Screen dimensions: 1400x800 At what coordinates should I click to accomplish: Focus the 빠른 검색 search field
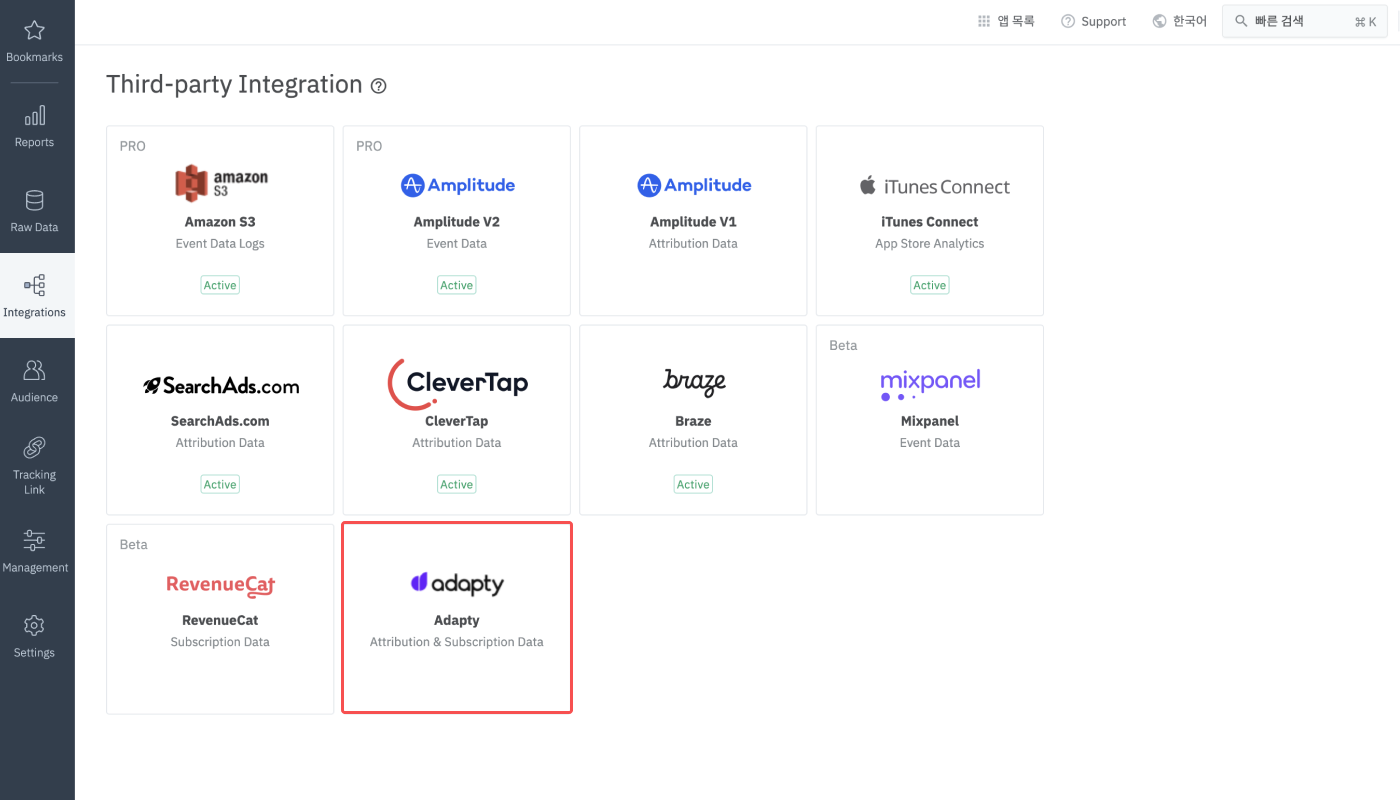pyautogui.click(x=1304, y=21)
